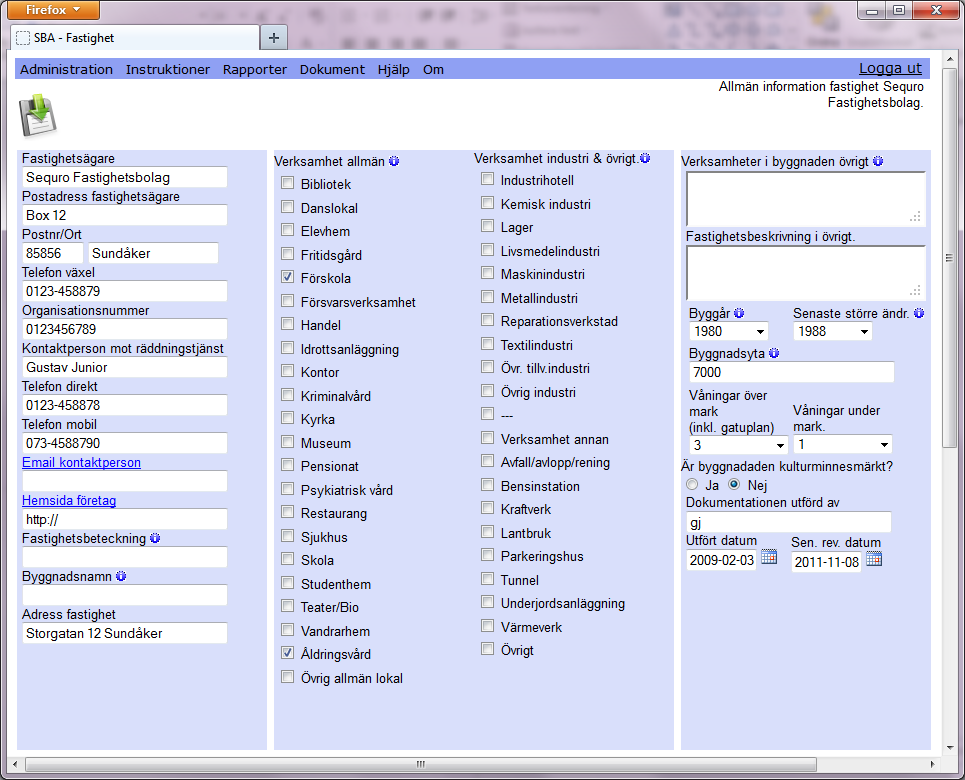Open info icon beside Verksamhet industri & övrigt
965x780 pixels.
(x=645, y=158)
